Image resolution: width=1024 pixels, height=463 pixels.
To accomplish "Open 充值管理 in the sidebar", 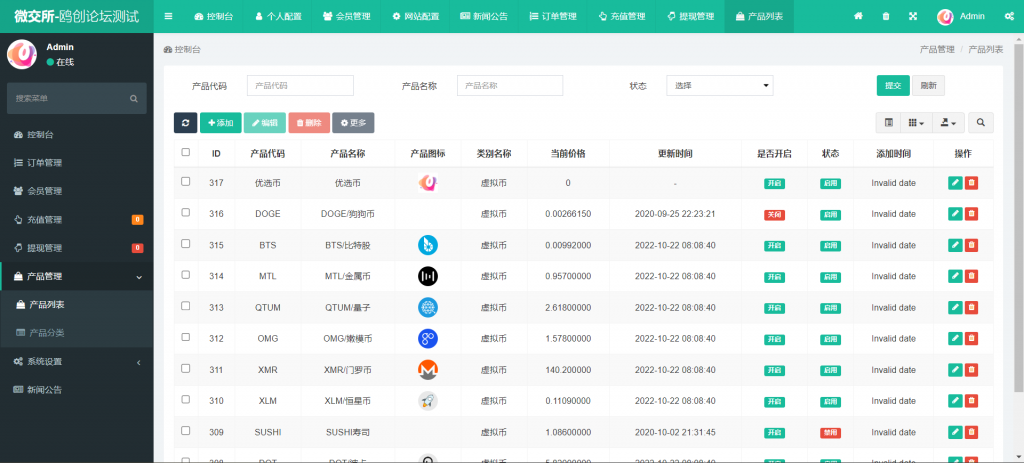I will click(x=76, y=220).
